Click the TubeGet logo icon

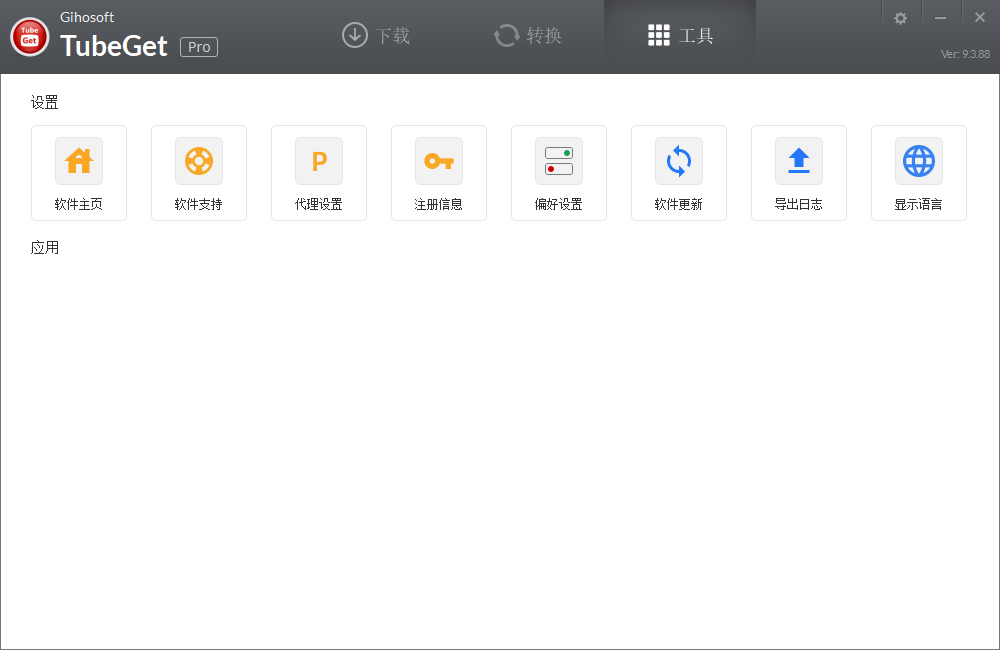point(29,36)
